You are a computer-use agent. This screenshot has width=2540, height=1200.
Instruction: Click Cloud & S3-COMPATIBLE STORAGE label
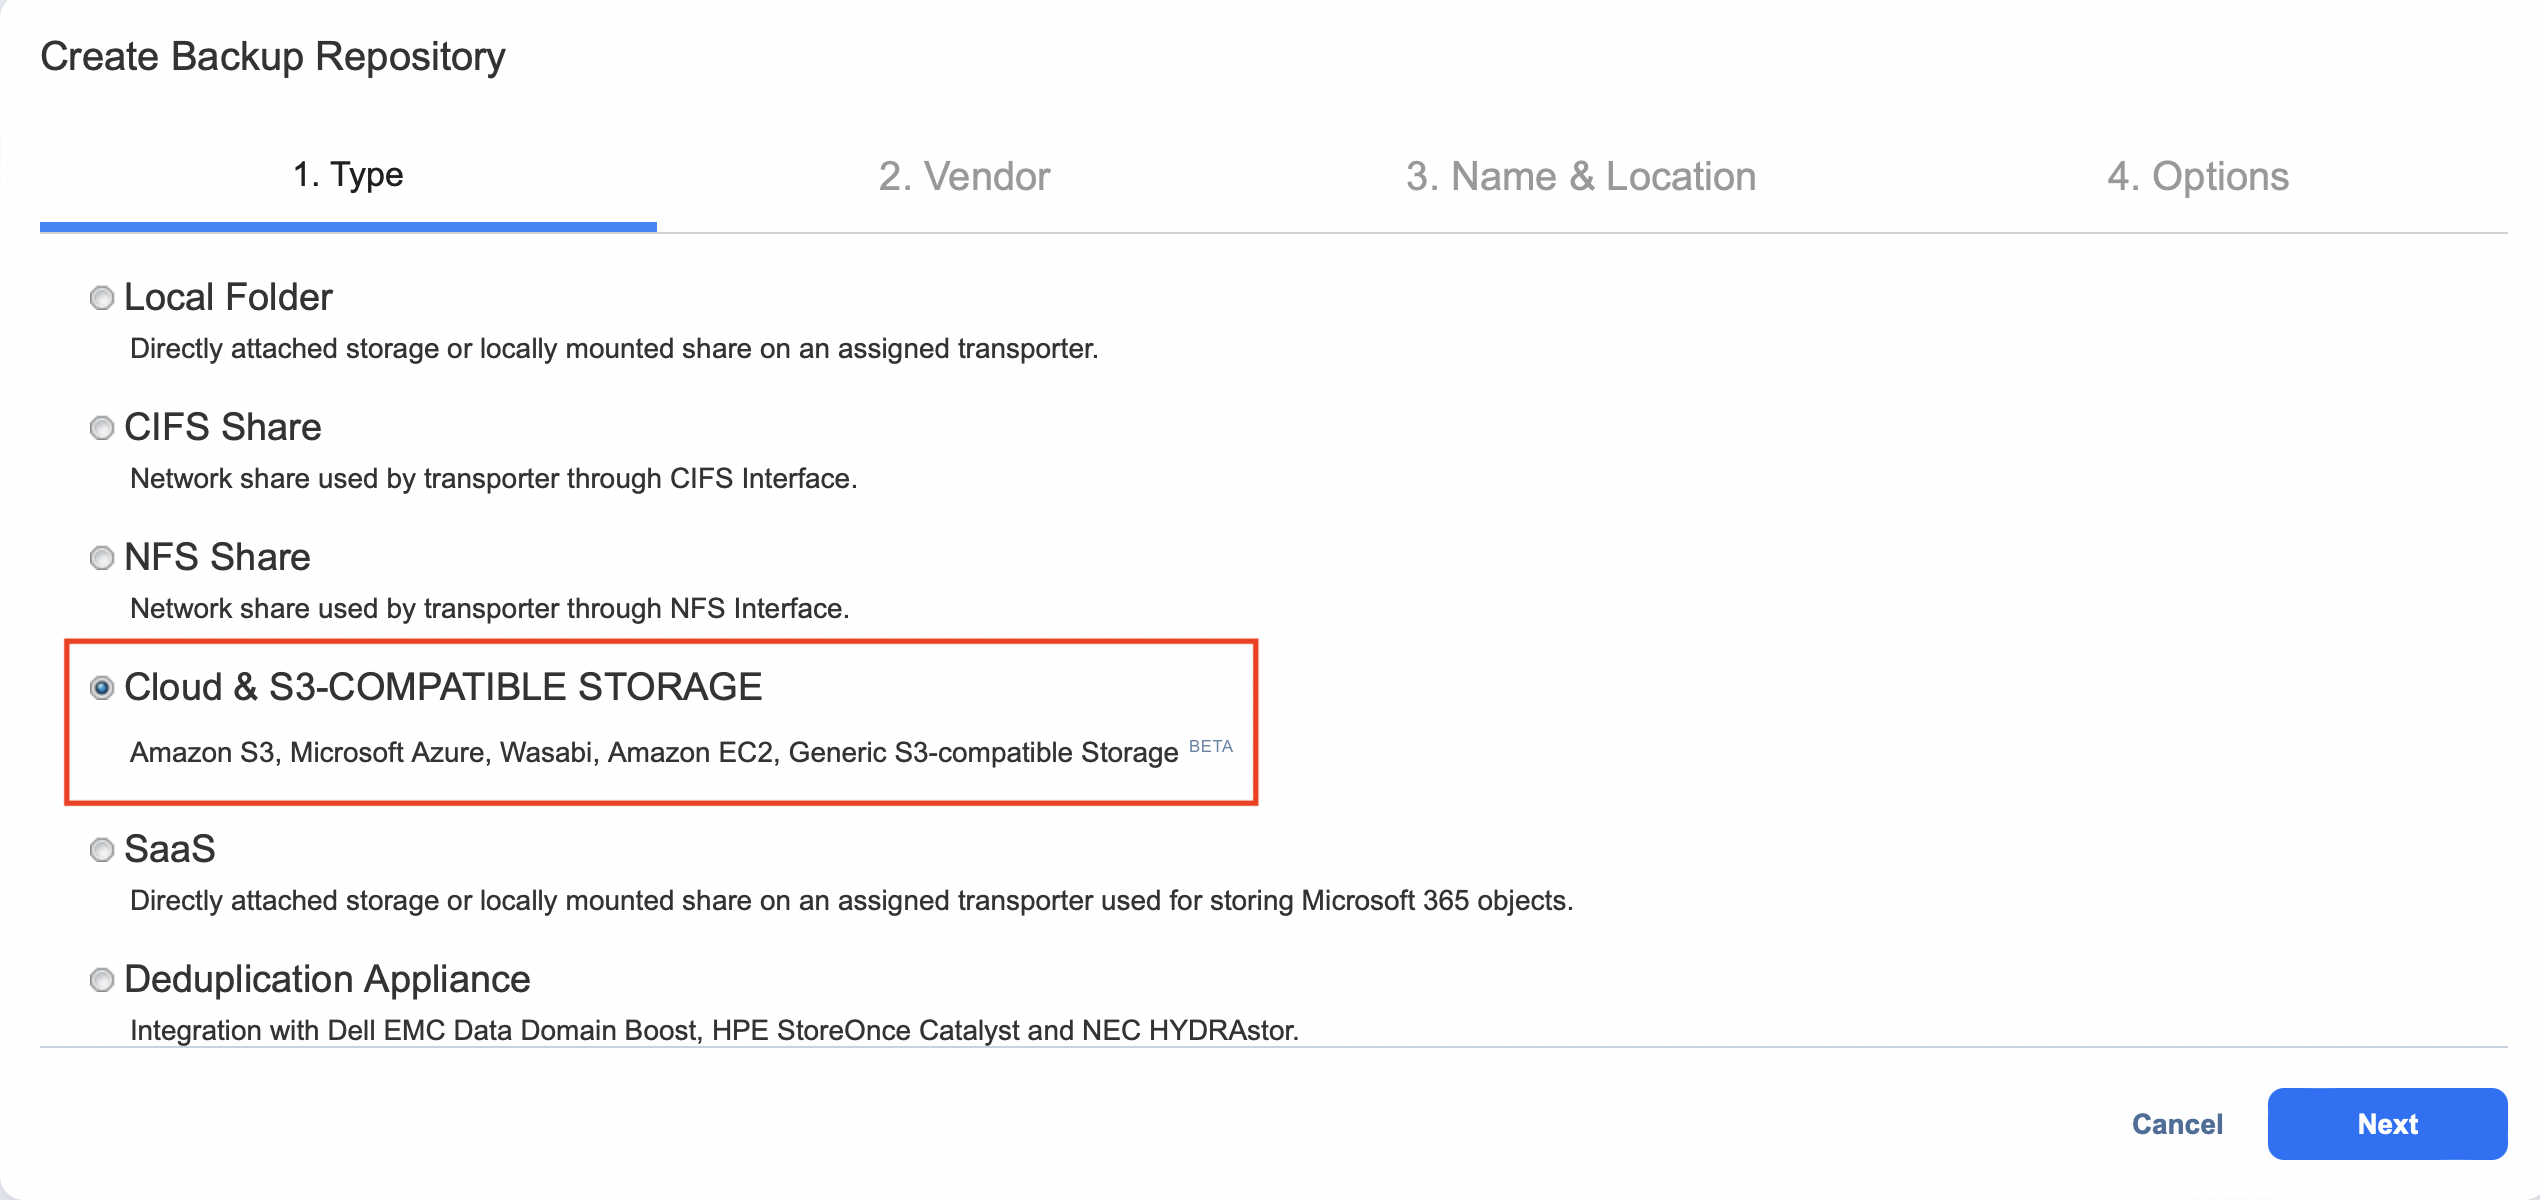point(443,688)
